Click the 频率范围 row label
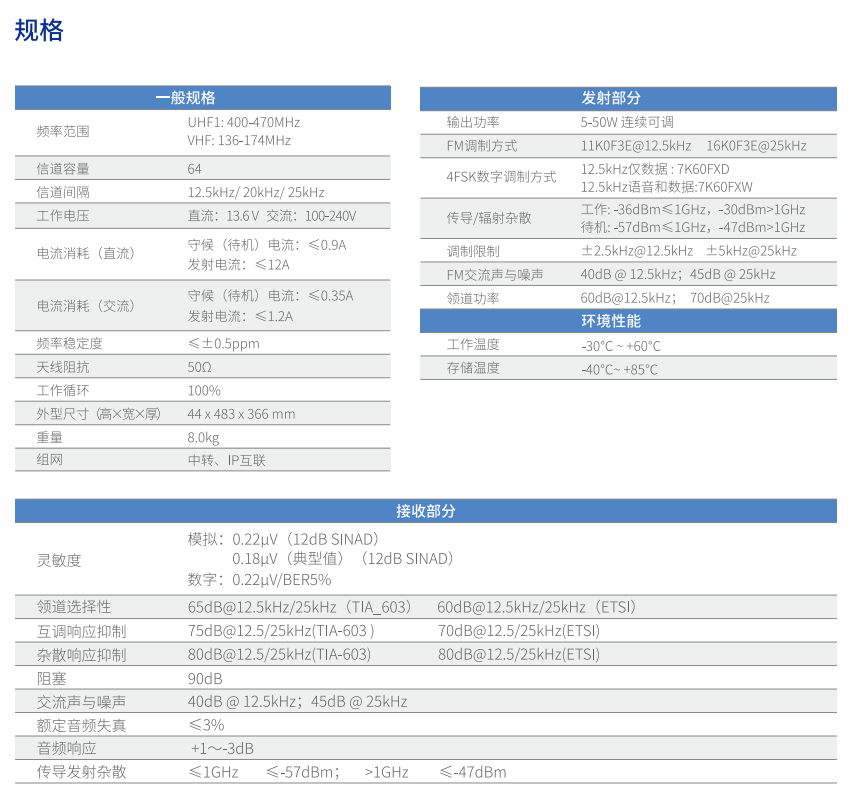854x790 pixels. pyautogui.click(x=63, y=131)
